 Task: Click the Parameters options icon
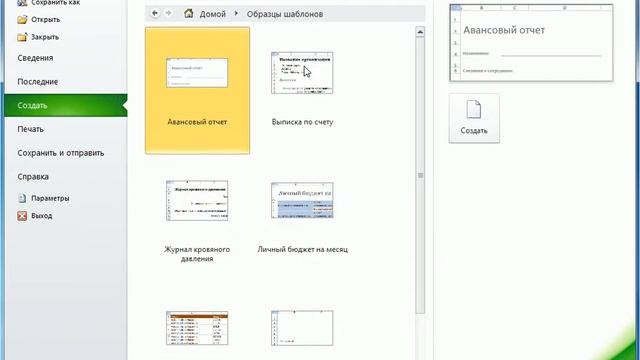tap(22, 198)
